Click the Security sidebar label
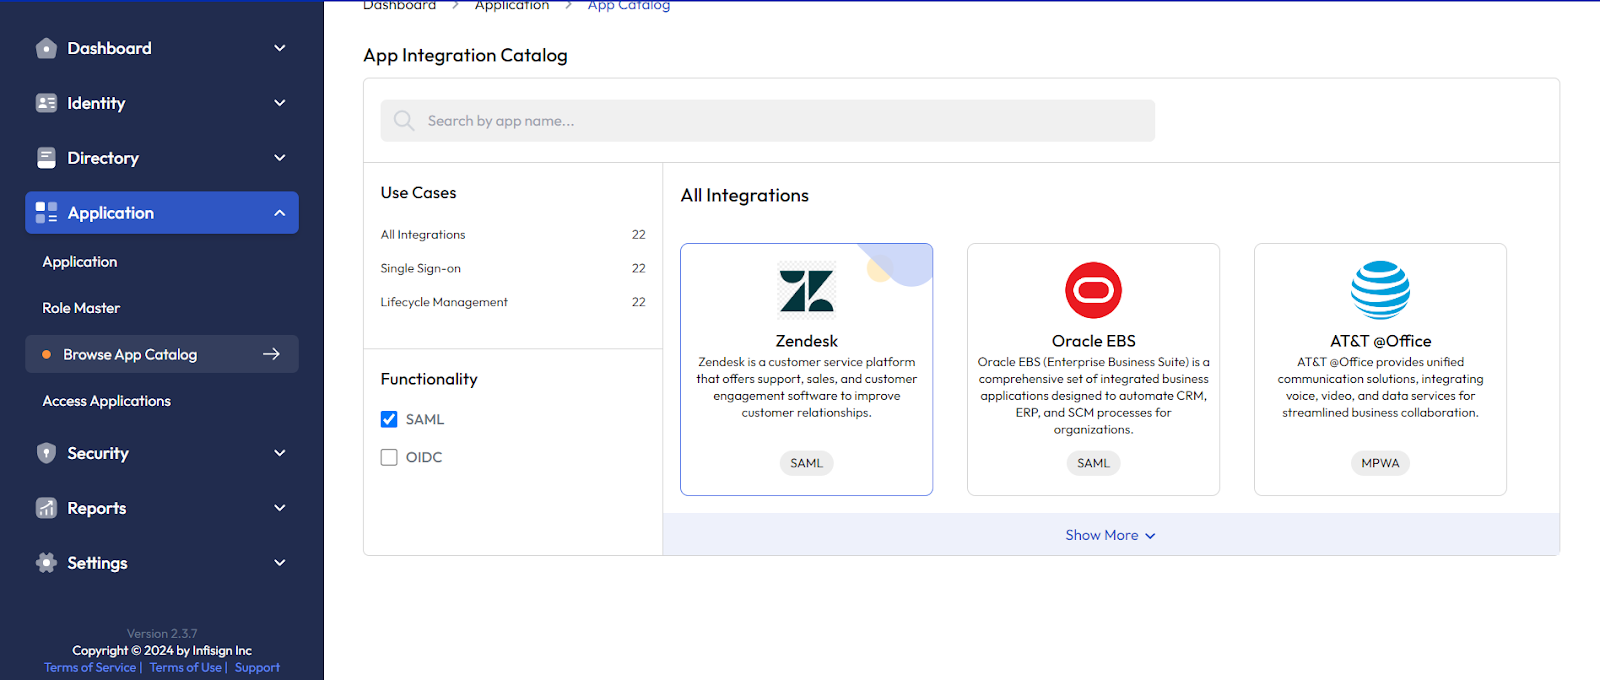This screenshot has height=680, width=1600. pyautogui.click(x=98, y=453)
